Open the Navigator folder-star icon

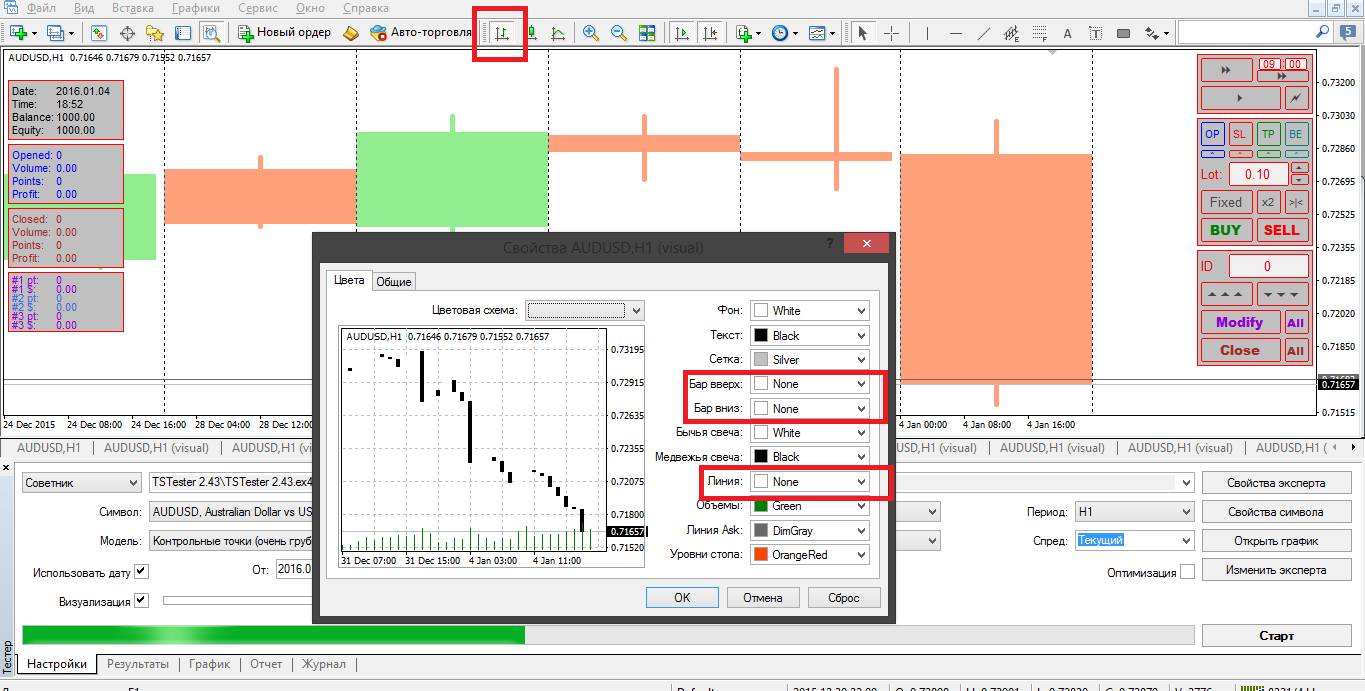155,33
